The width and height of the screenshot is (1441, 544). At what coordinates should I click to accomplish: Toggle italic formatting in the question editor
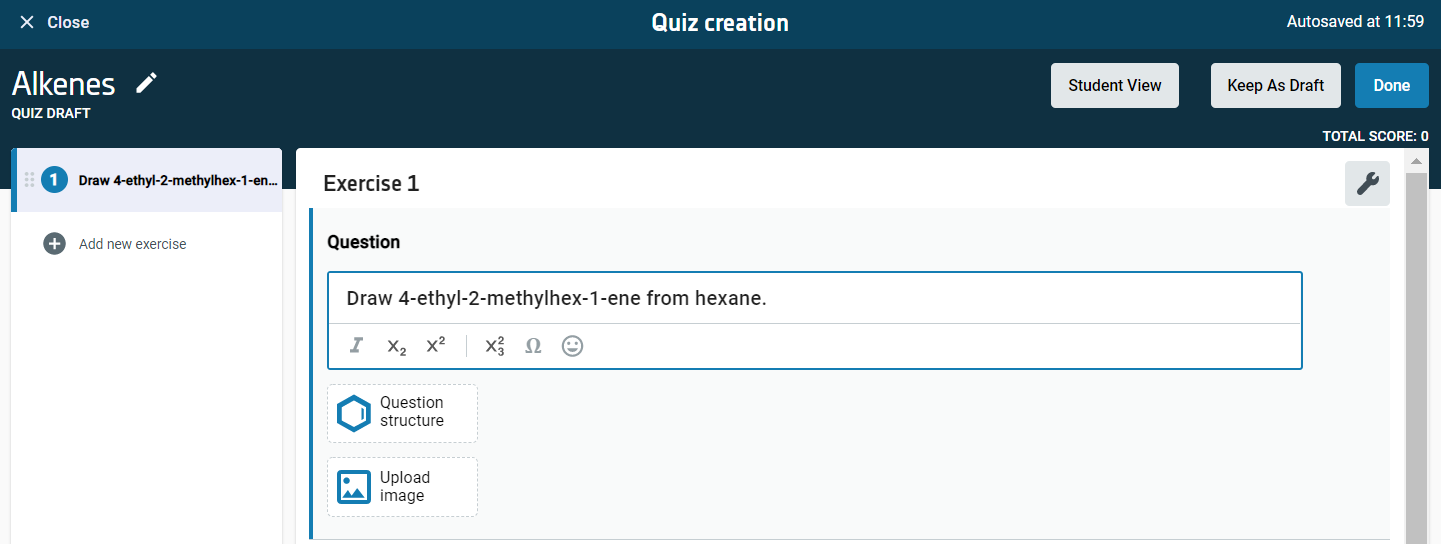(356, 346)
